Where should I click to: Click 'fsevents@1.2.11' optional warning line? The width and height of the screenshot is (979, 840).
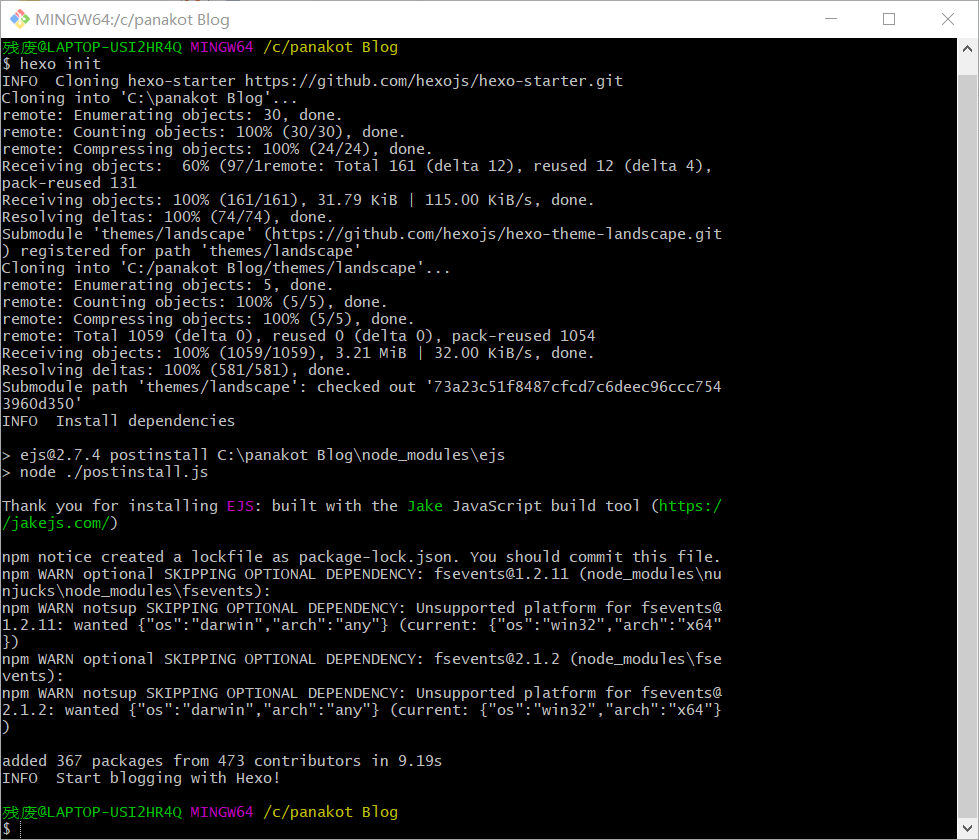(x=362, y=574)
